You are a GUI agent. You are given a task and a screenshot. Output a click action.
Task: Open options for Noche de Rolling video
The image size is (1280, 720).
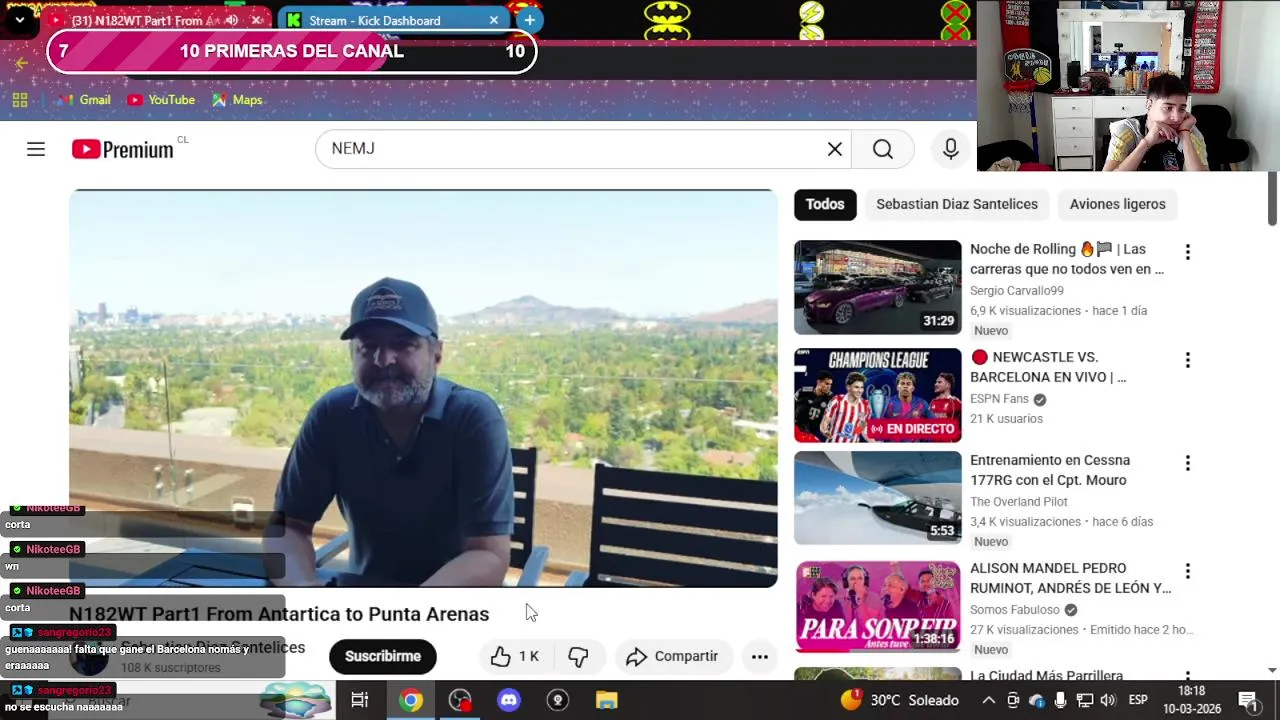tap(1187, 252)
